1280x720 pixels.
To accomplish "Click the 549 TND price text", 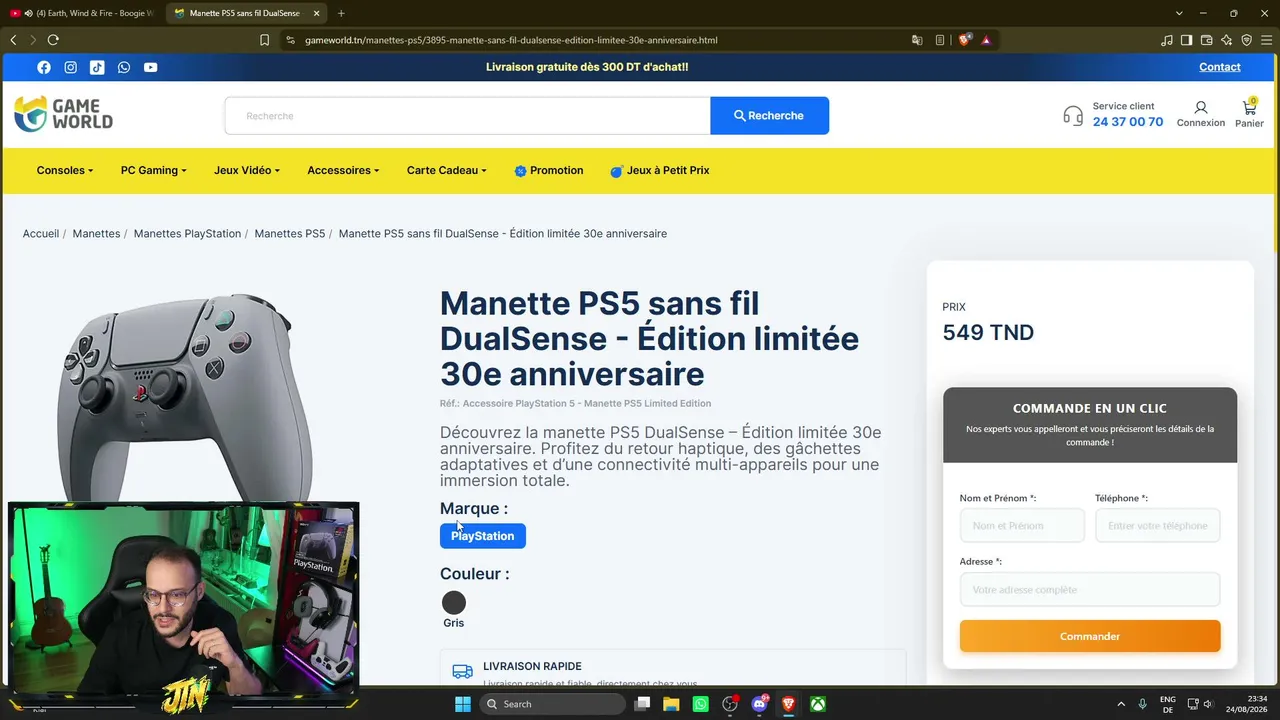I will coord(988,333).
